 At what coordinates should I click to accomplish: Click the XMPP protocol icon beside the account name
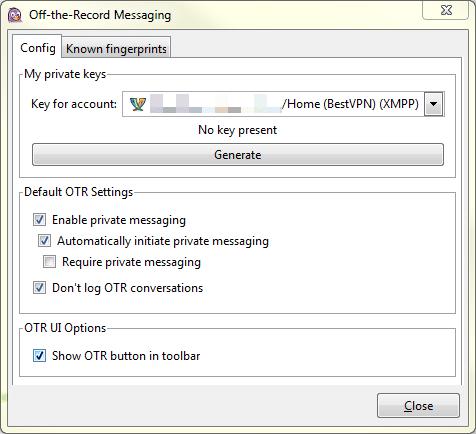tap(138, 104)
